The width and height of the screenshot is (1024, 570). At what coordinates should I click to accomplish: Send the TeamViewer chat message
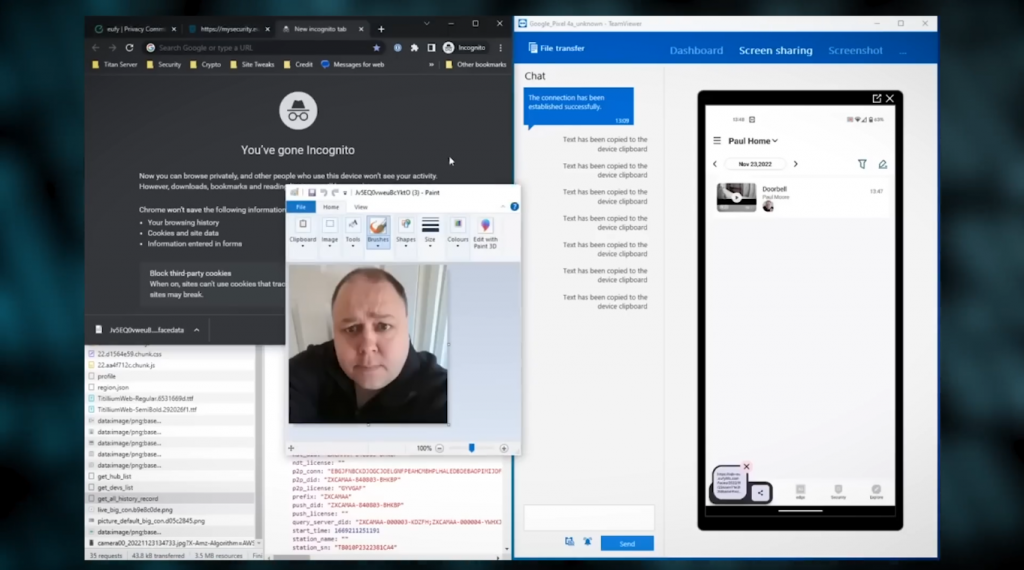pyautogui.click(x=627, y=543)
